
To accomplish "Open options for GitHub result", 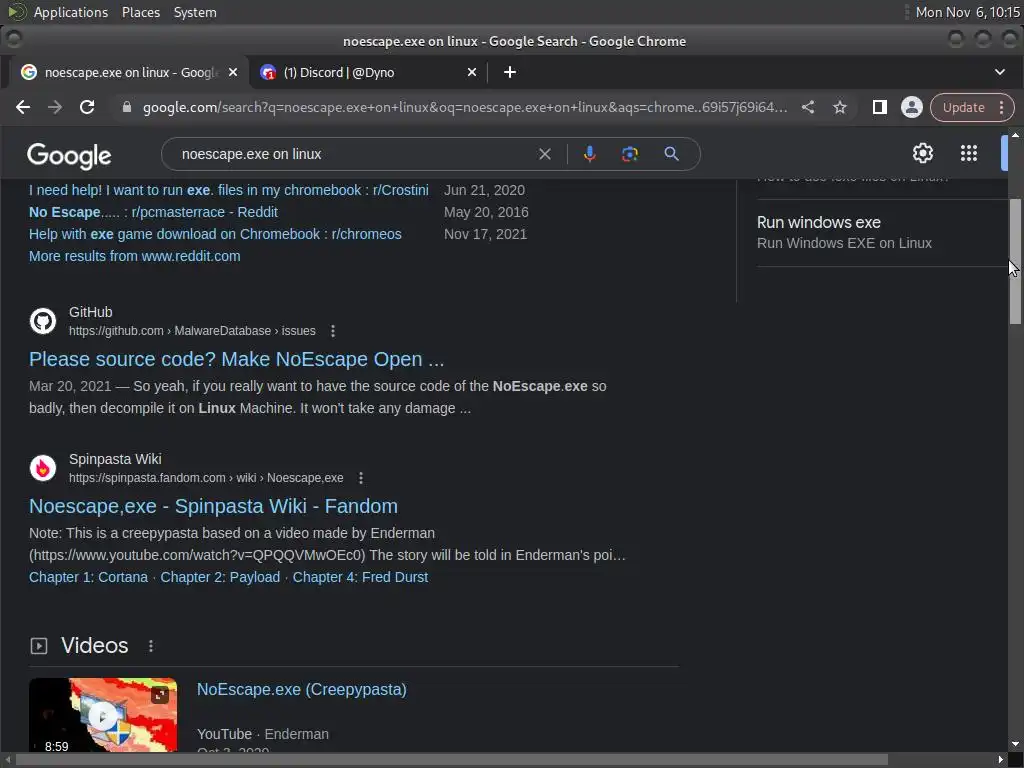I will [x=333, y=331].
